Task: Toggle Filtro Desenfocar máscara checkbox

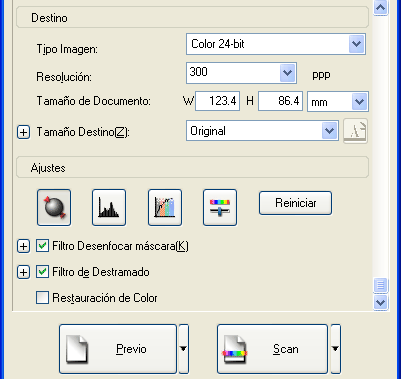Action: click(x=42, y=246)
